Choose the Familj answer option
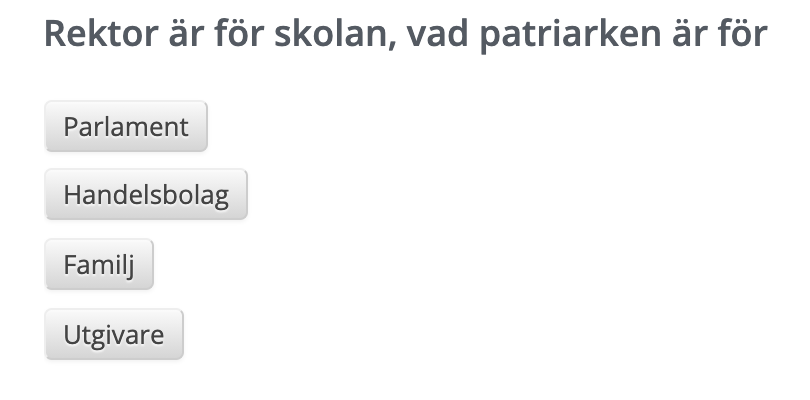 coord(99,264)
